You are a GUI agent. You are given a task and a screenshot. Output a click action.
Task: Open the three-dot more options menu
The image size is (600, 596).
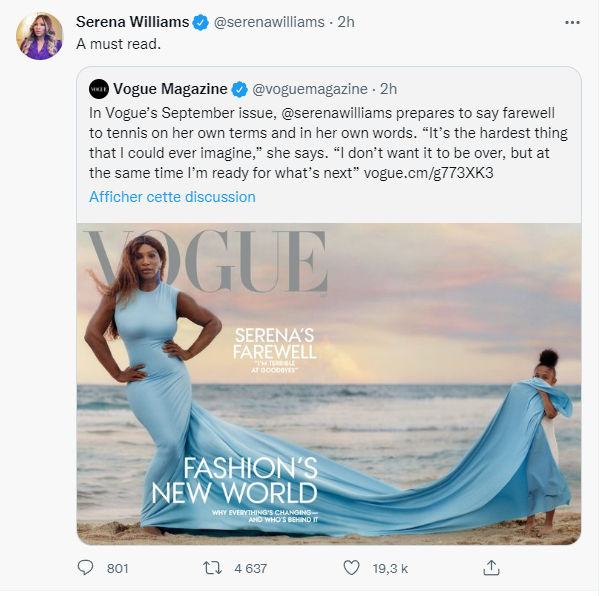coord(571,21)
